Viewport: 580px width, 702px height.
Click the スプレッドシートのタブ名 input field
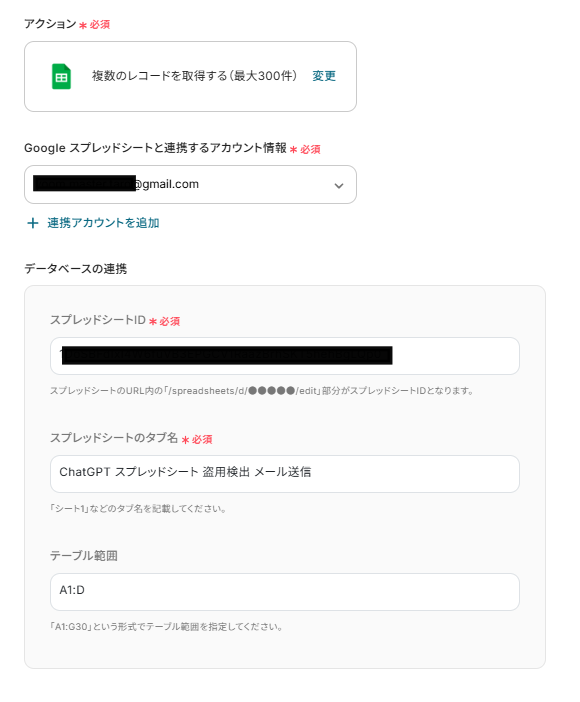click(285, 474)
